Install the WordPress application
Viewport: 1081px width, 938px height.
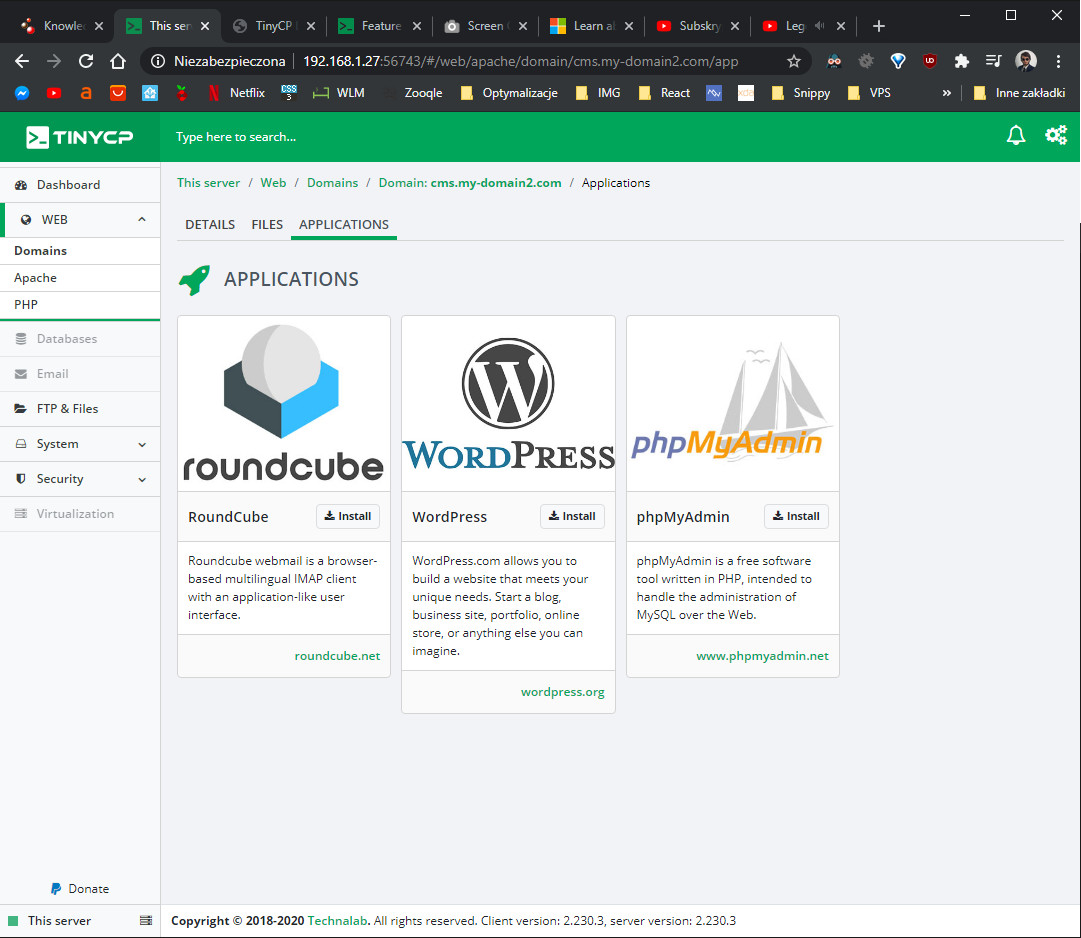tap(572, 516)
